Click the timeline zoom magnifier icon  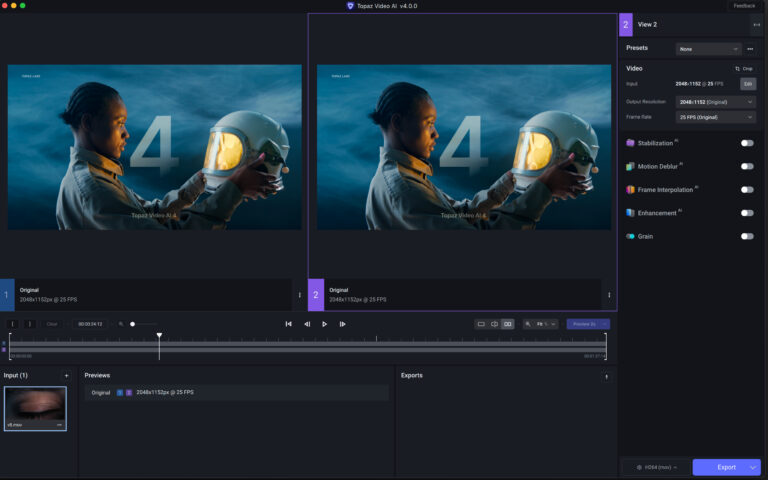121,324
